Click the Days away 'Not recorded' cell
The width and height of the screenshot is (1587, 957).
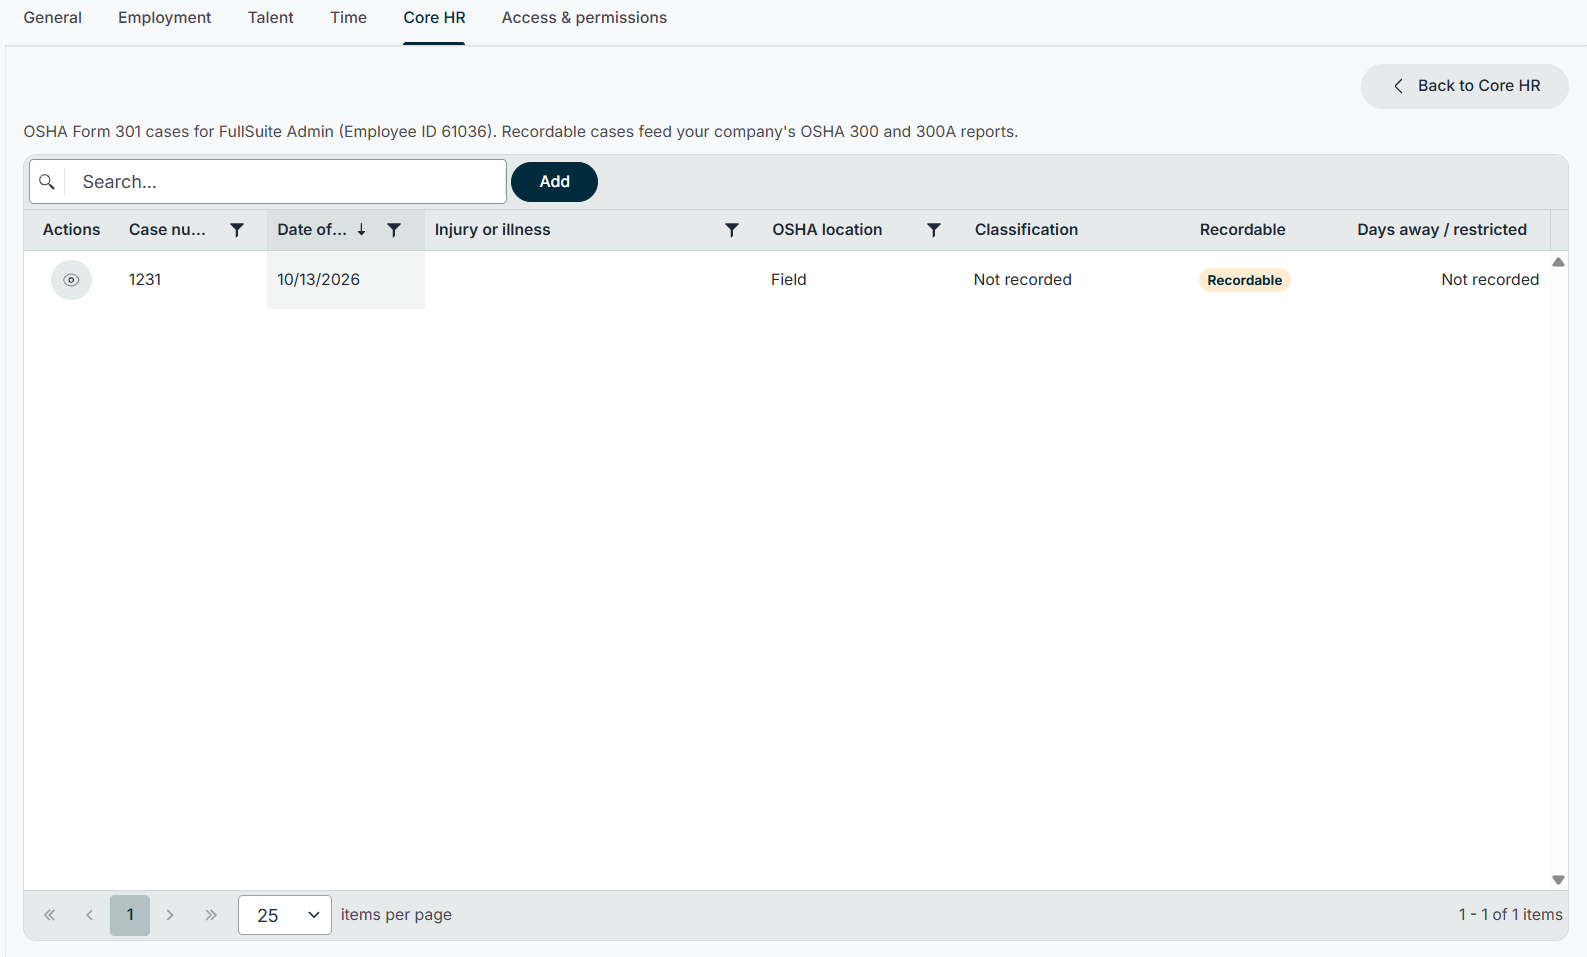(1490, 280)
